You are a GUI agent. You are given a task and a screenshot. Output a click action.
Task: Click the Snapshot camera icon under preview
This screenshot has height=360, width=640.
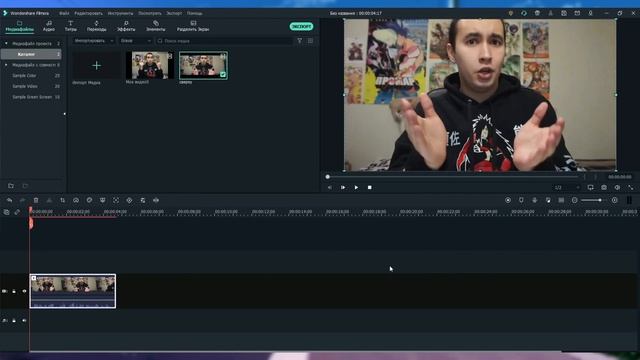click(604, 188)
